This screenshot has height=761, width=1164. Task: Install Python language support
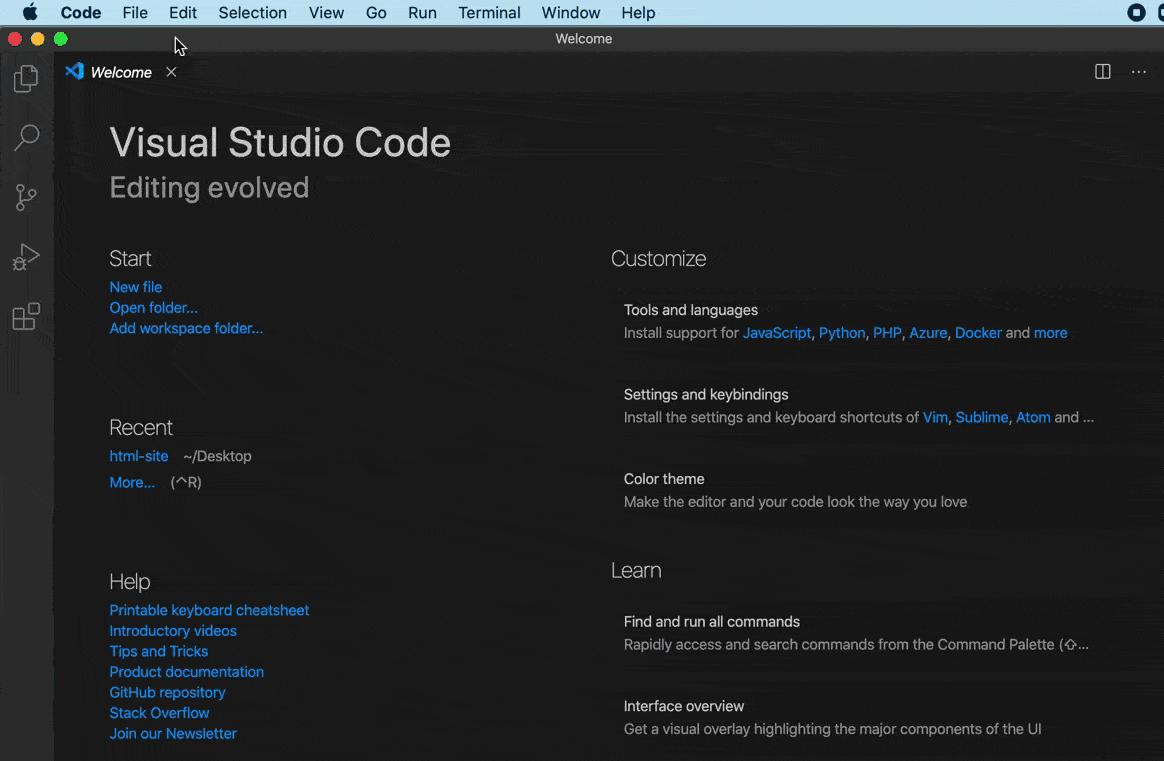(841, 332)
